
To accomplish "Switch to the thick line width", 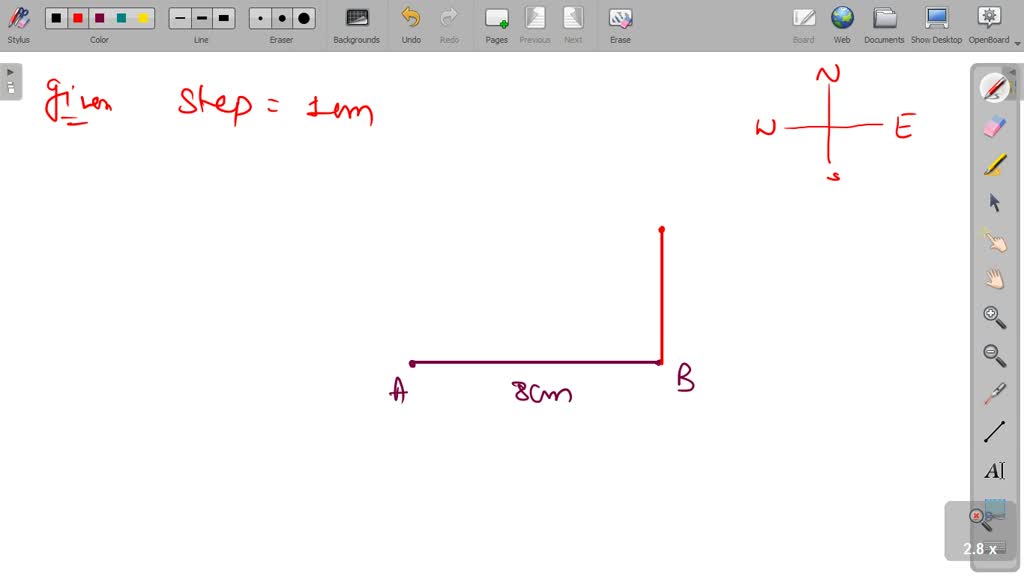I will [x=224, y=17].
